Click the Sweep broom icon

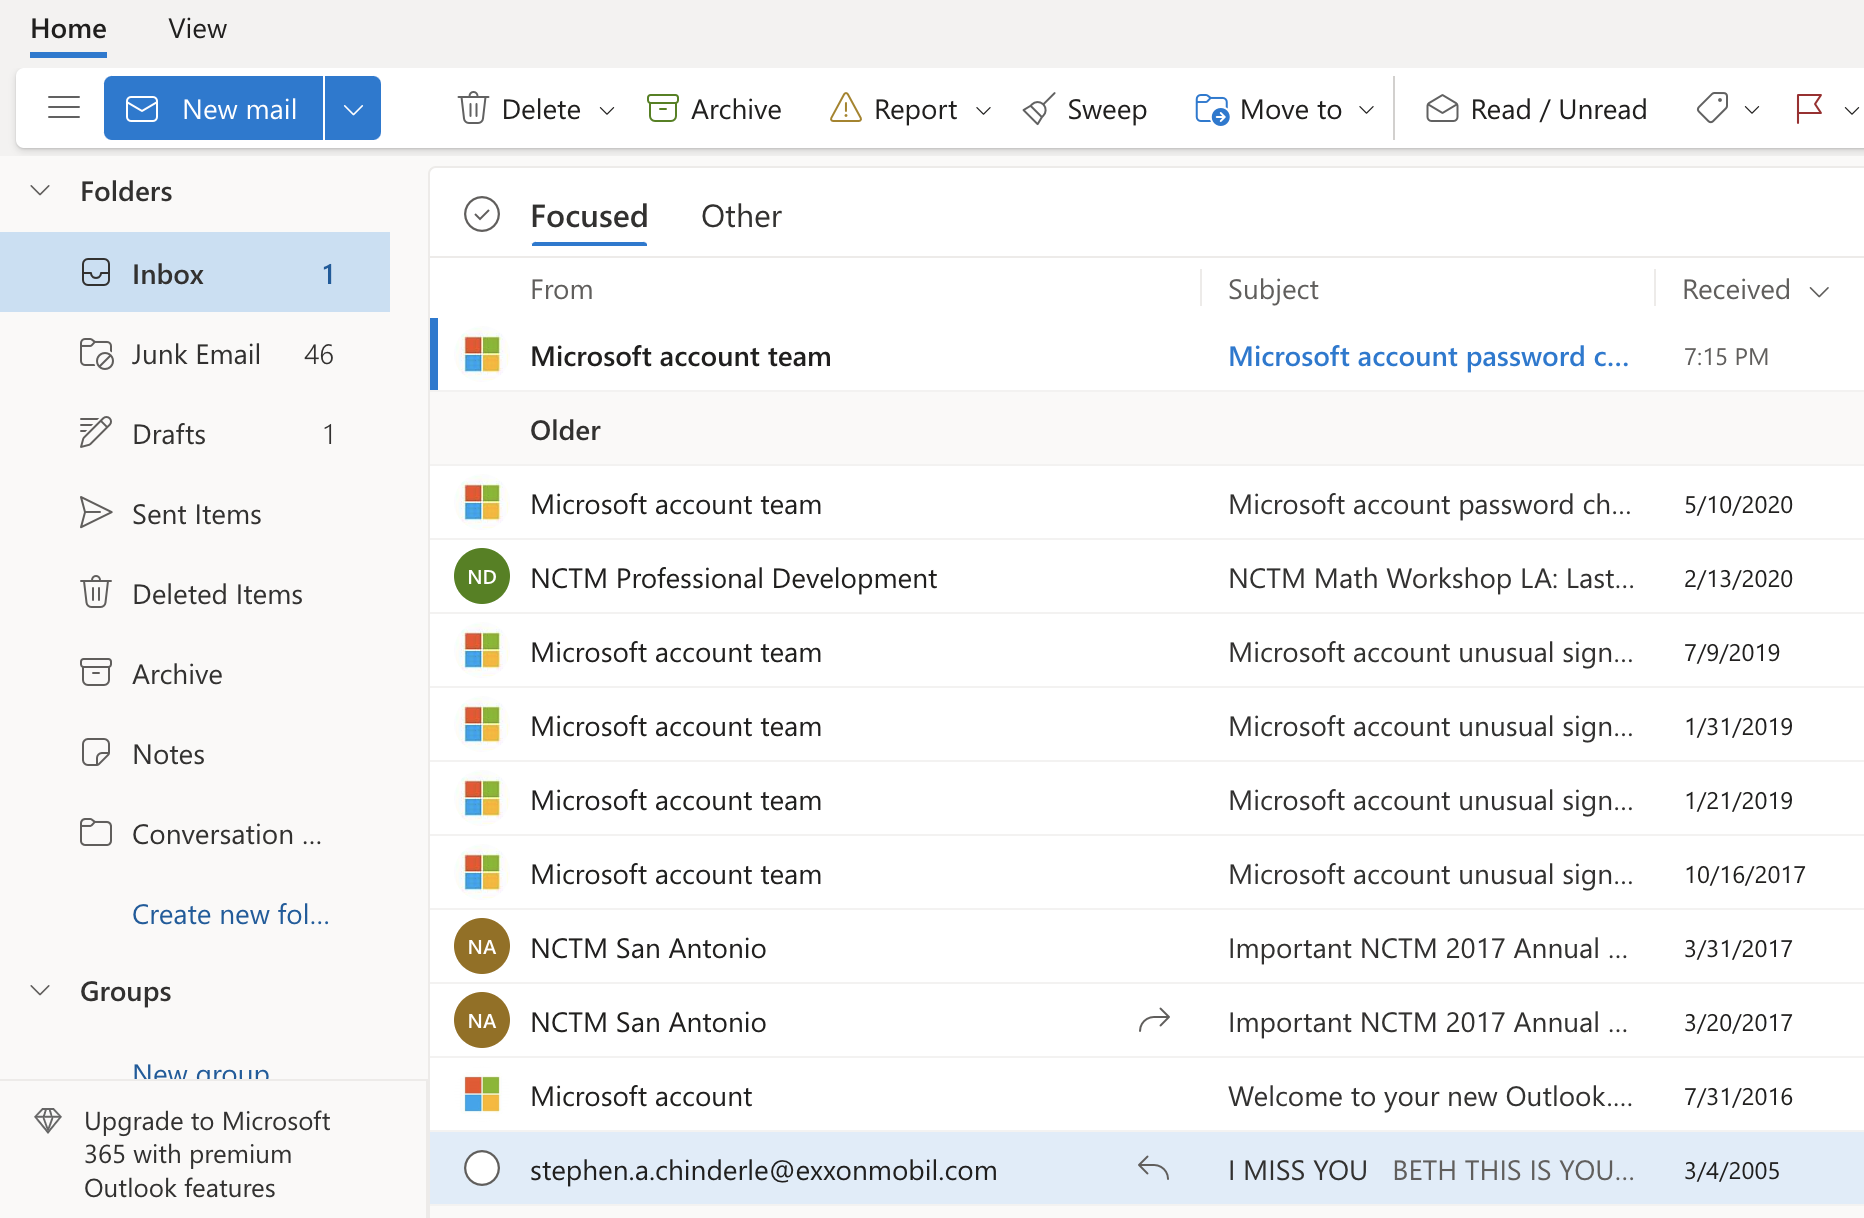(1039, 108)
